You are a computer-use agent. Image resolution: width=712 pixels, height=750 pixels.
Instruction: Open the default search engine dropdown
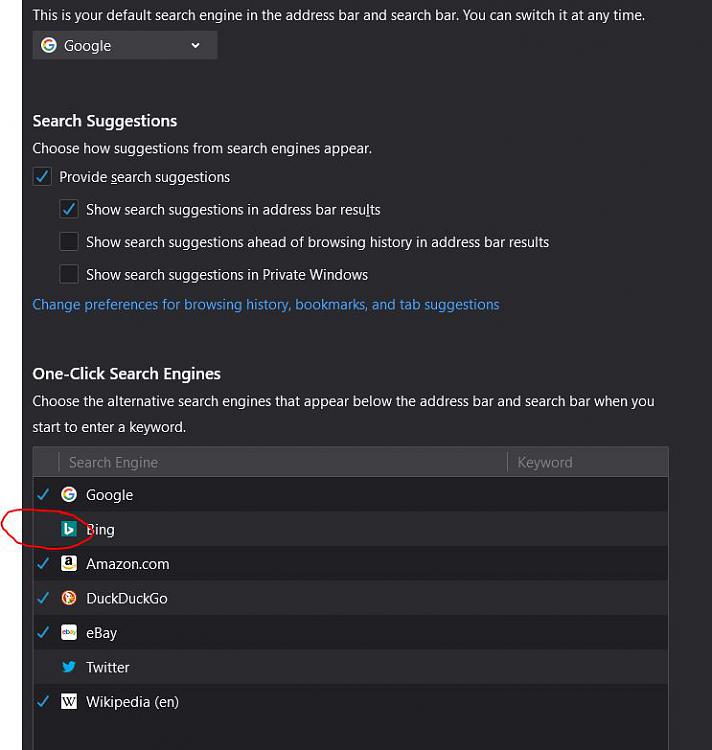[x=125, y=45]
